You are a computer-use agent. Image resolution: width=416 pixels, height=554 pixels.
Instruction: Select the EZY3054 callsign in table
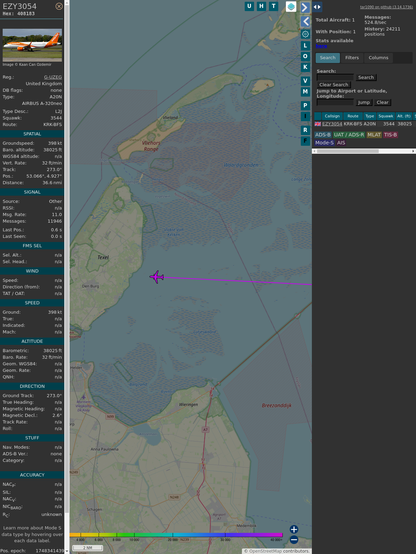[x=332, y=124]
